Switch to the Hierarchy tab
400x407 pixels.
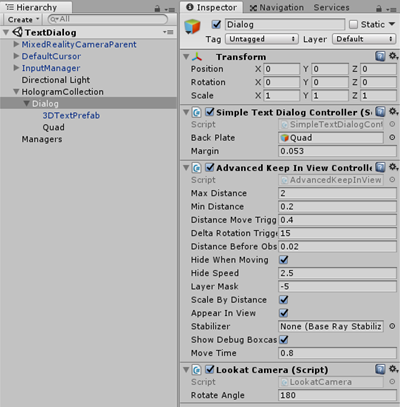(x=36, y=7)
